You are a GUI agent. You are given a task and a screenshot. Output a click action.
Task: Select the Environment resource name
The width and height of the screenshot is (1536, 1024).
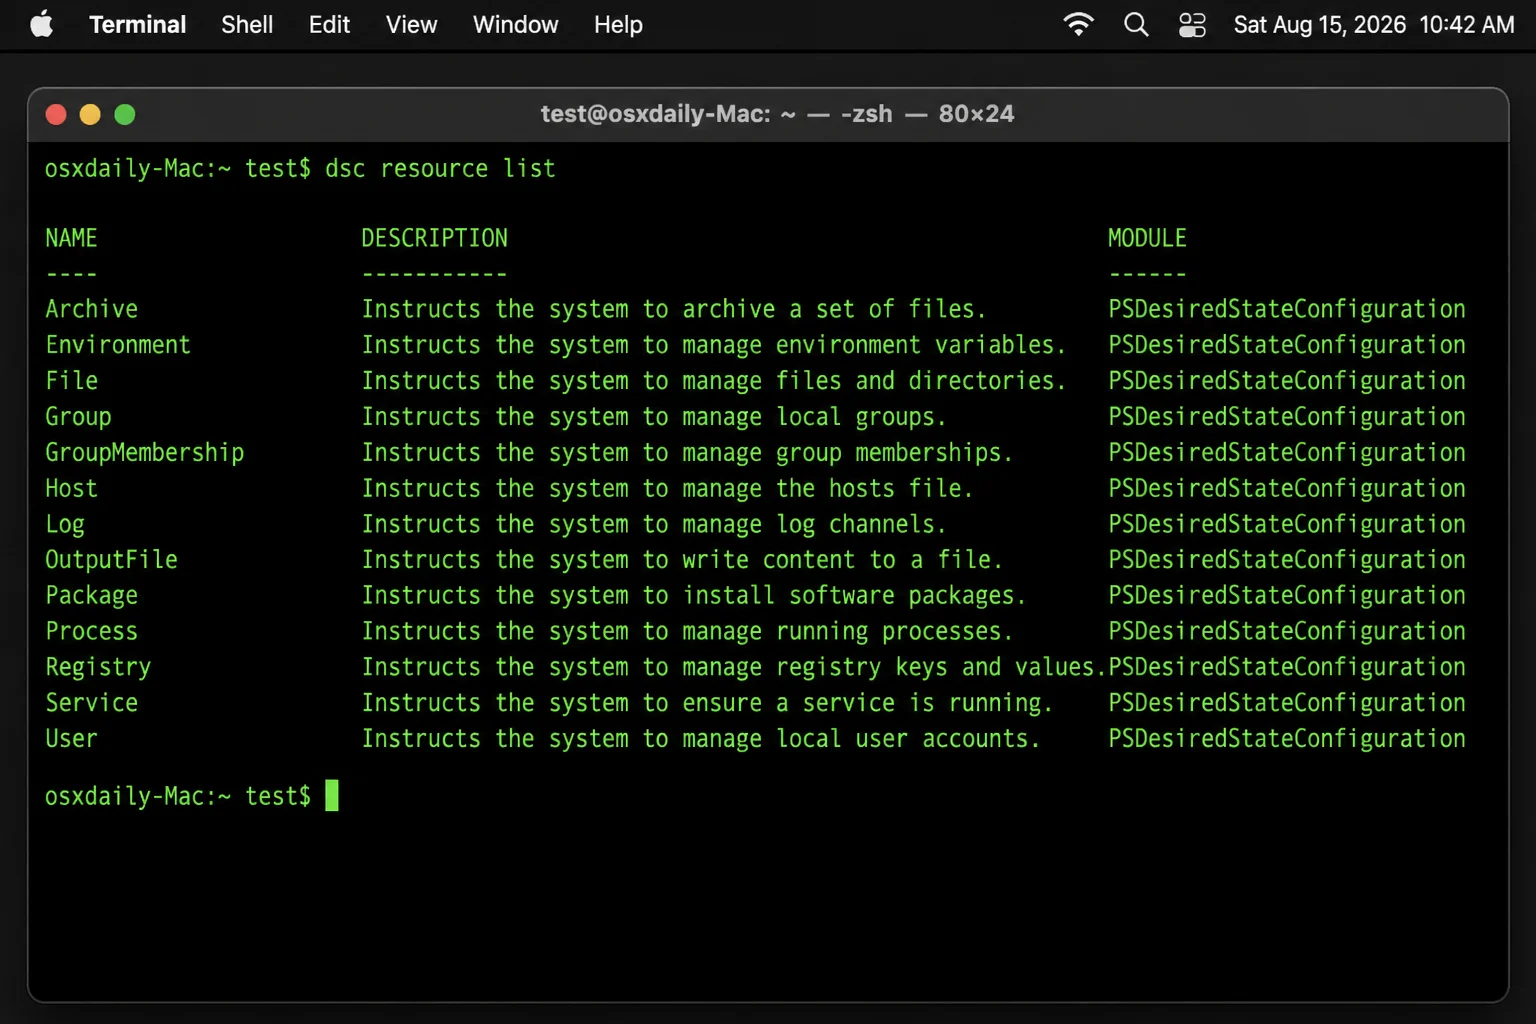118,345
